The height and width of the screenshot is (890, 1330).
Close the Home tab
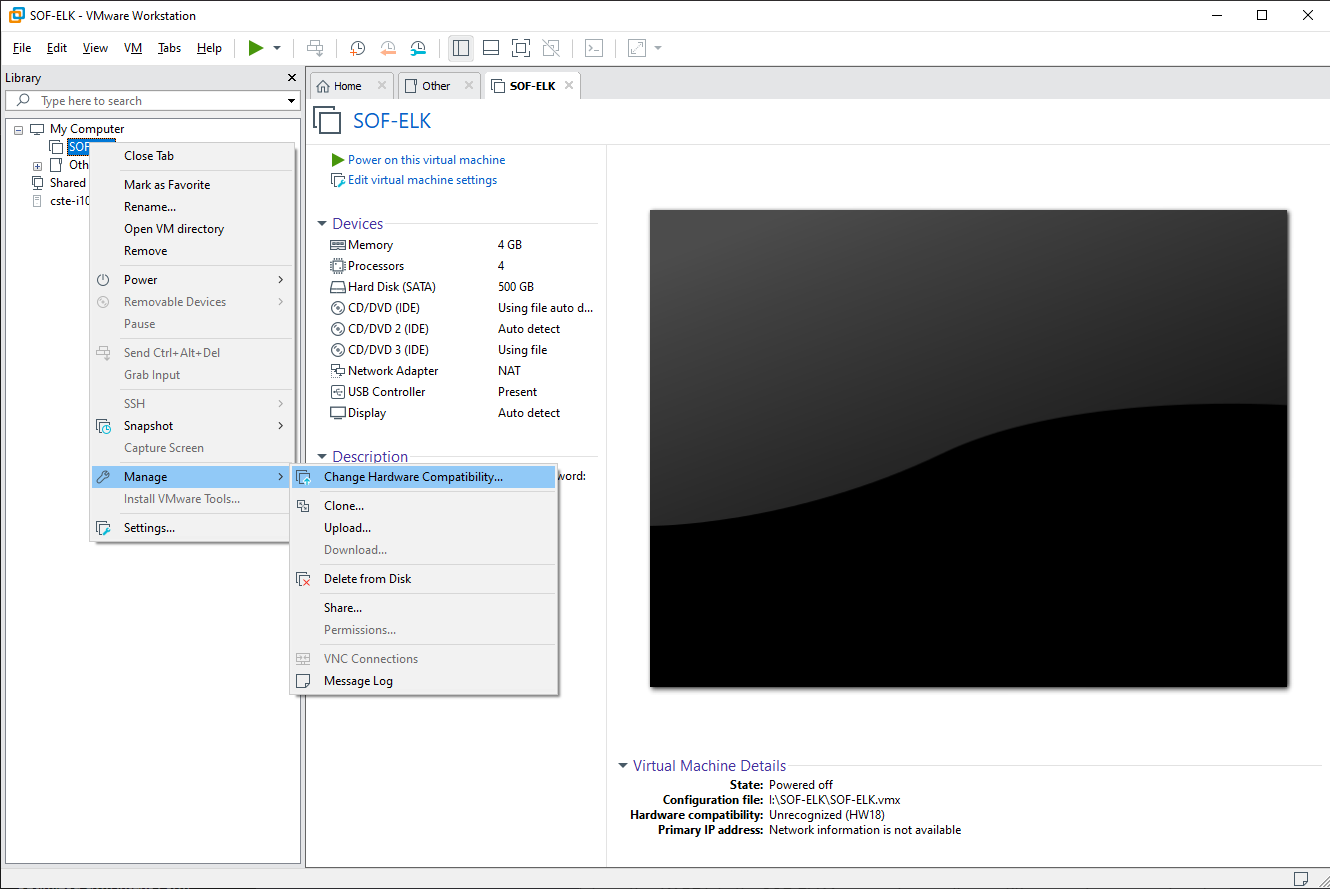point(381,86)
